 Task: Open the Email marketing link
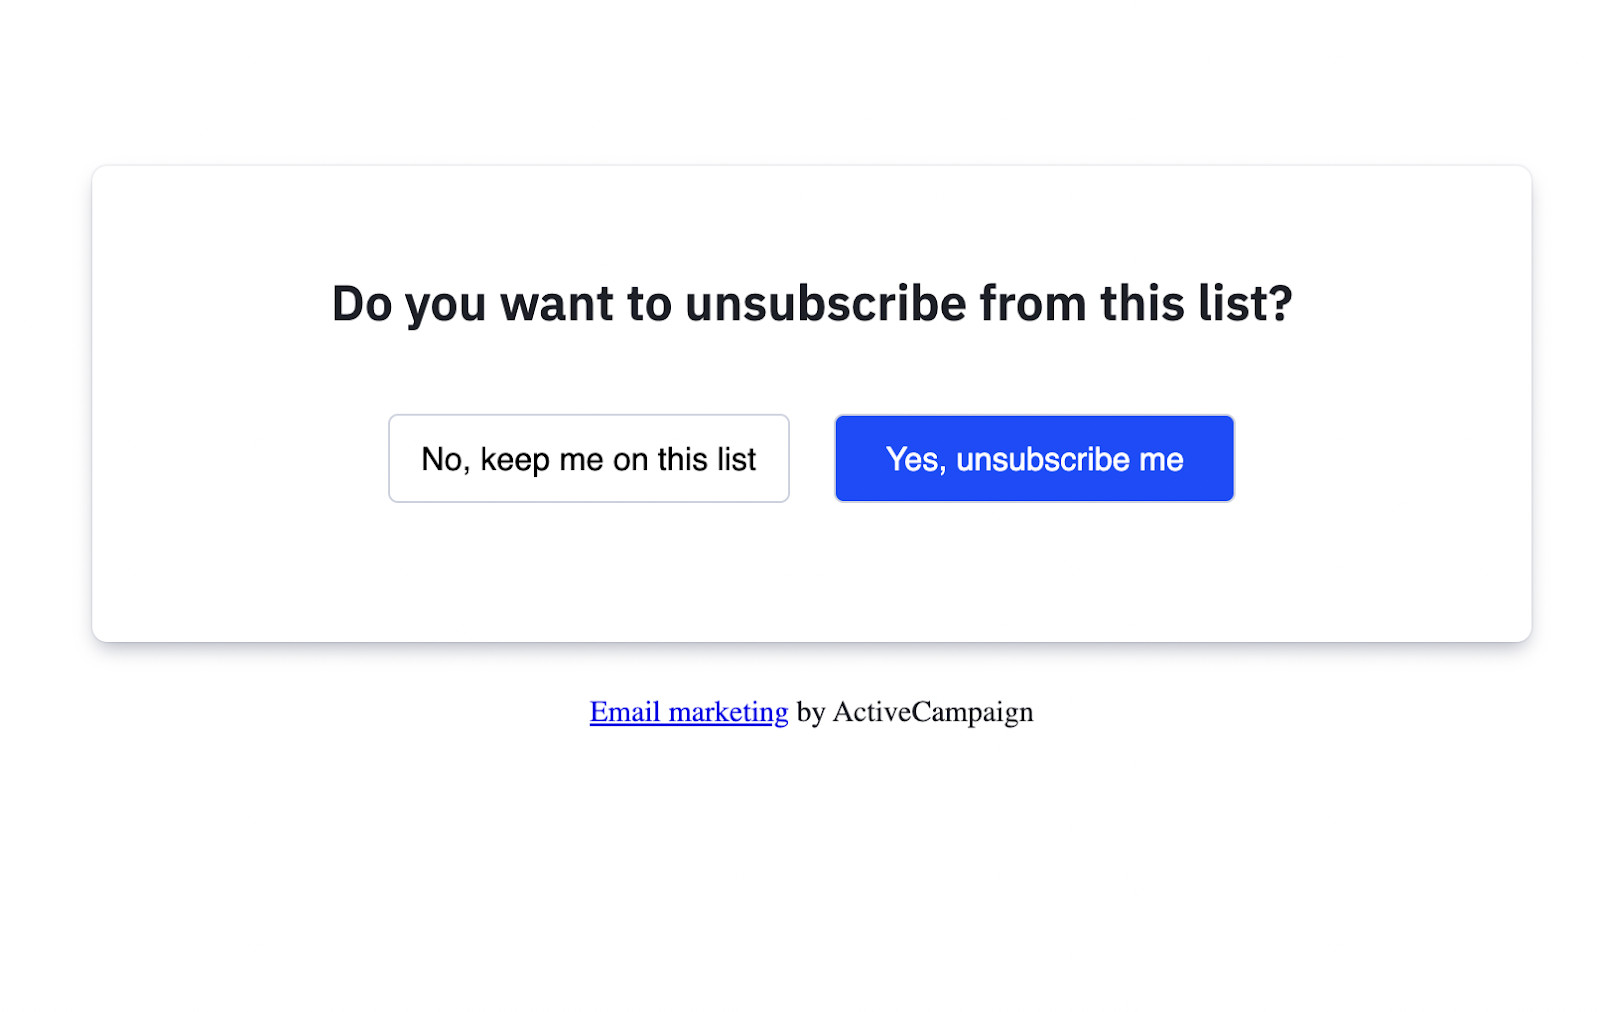tap(688, 712)
